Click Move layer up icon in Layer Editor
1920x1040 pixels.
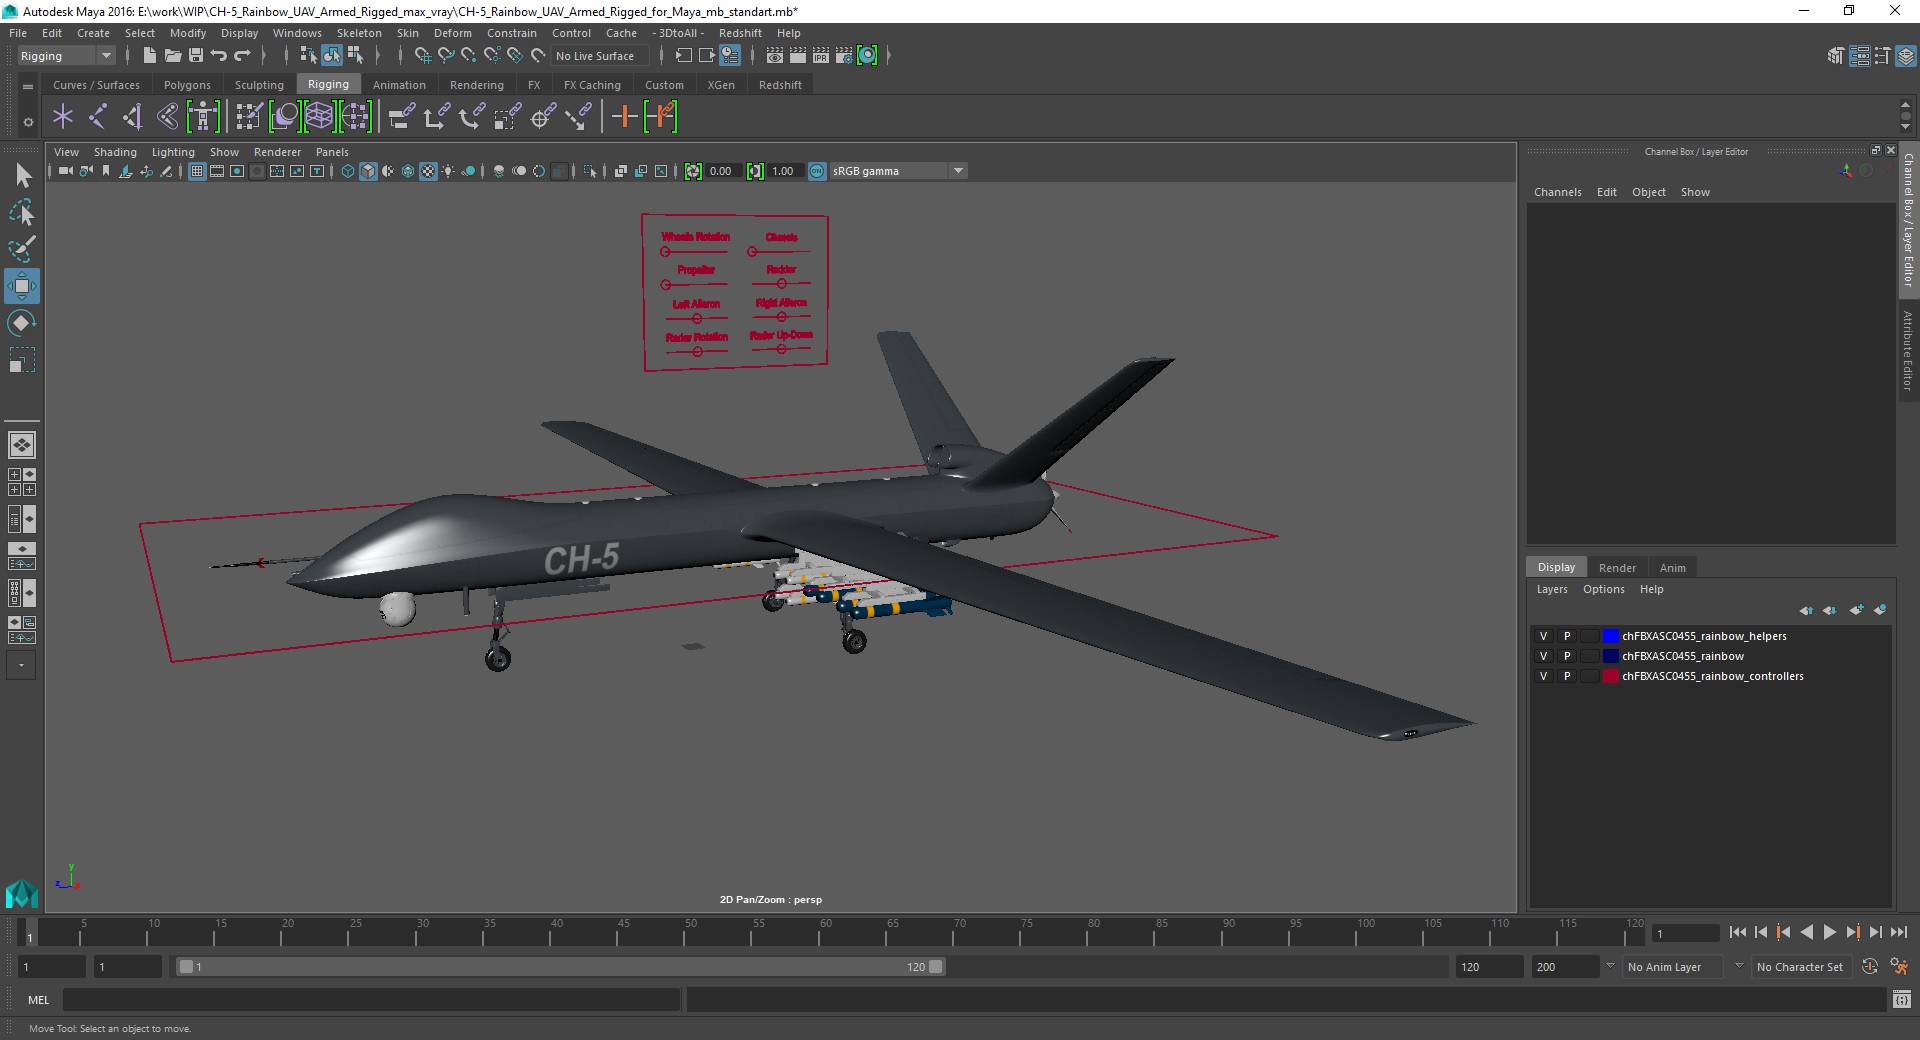(1806, 610)
